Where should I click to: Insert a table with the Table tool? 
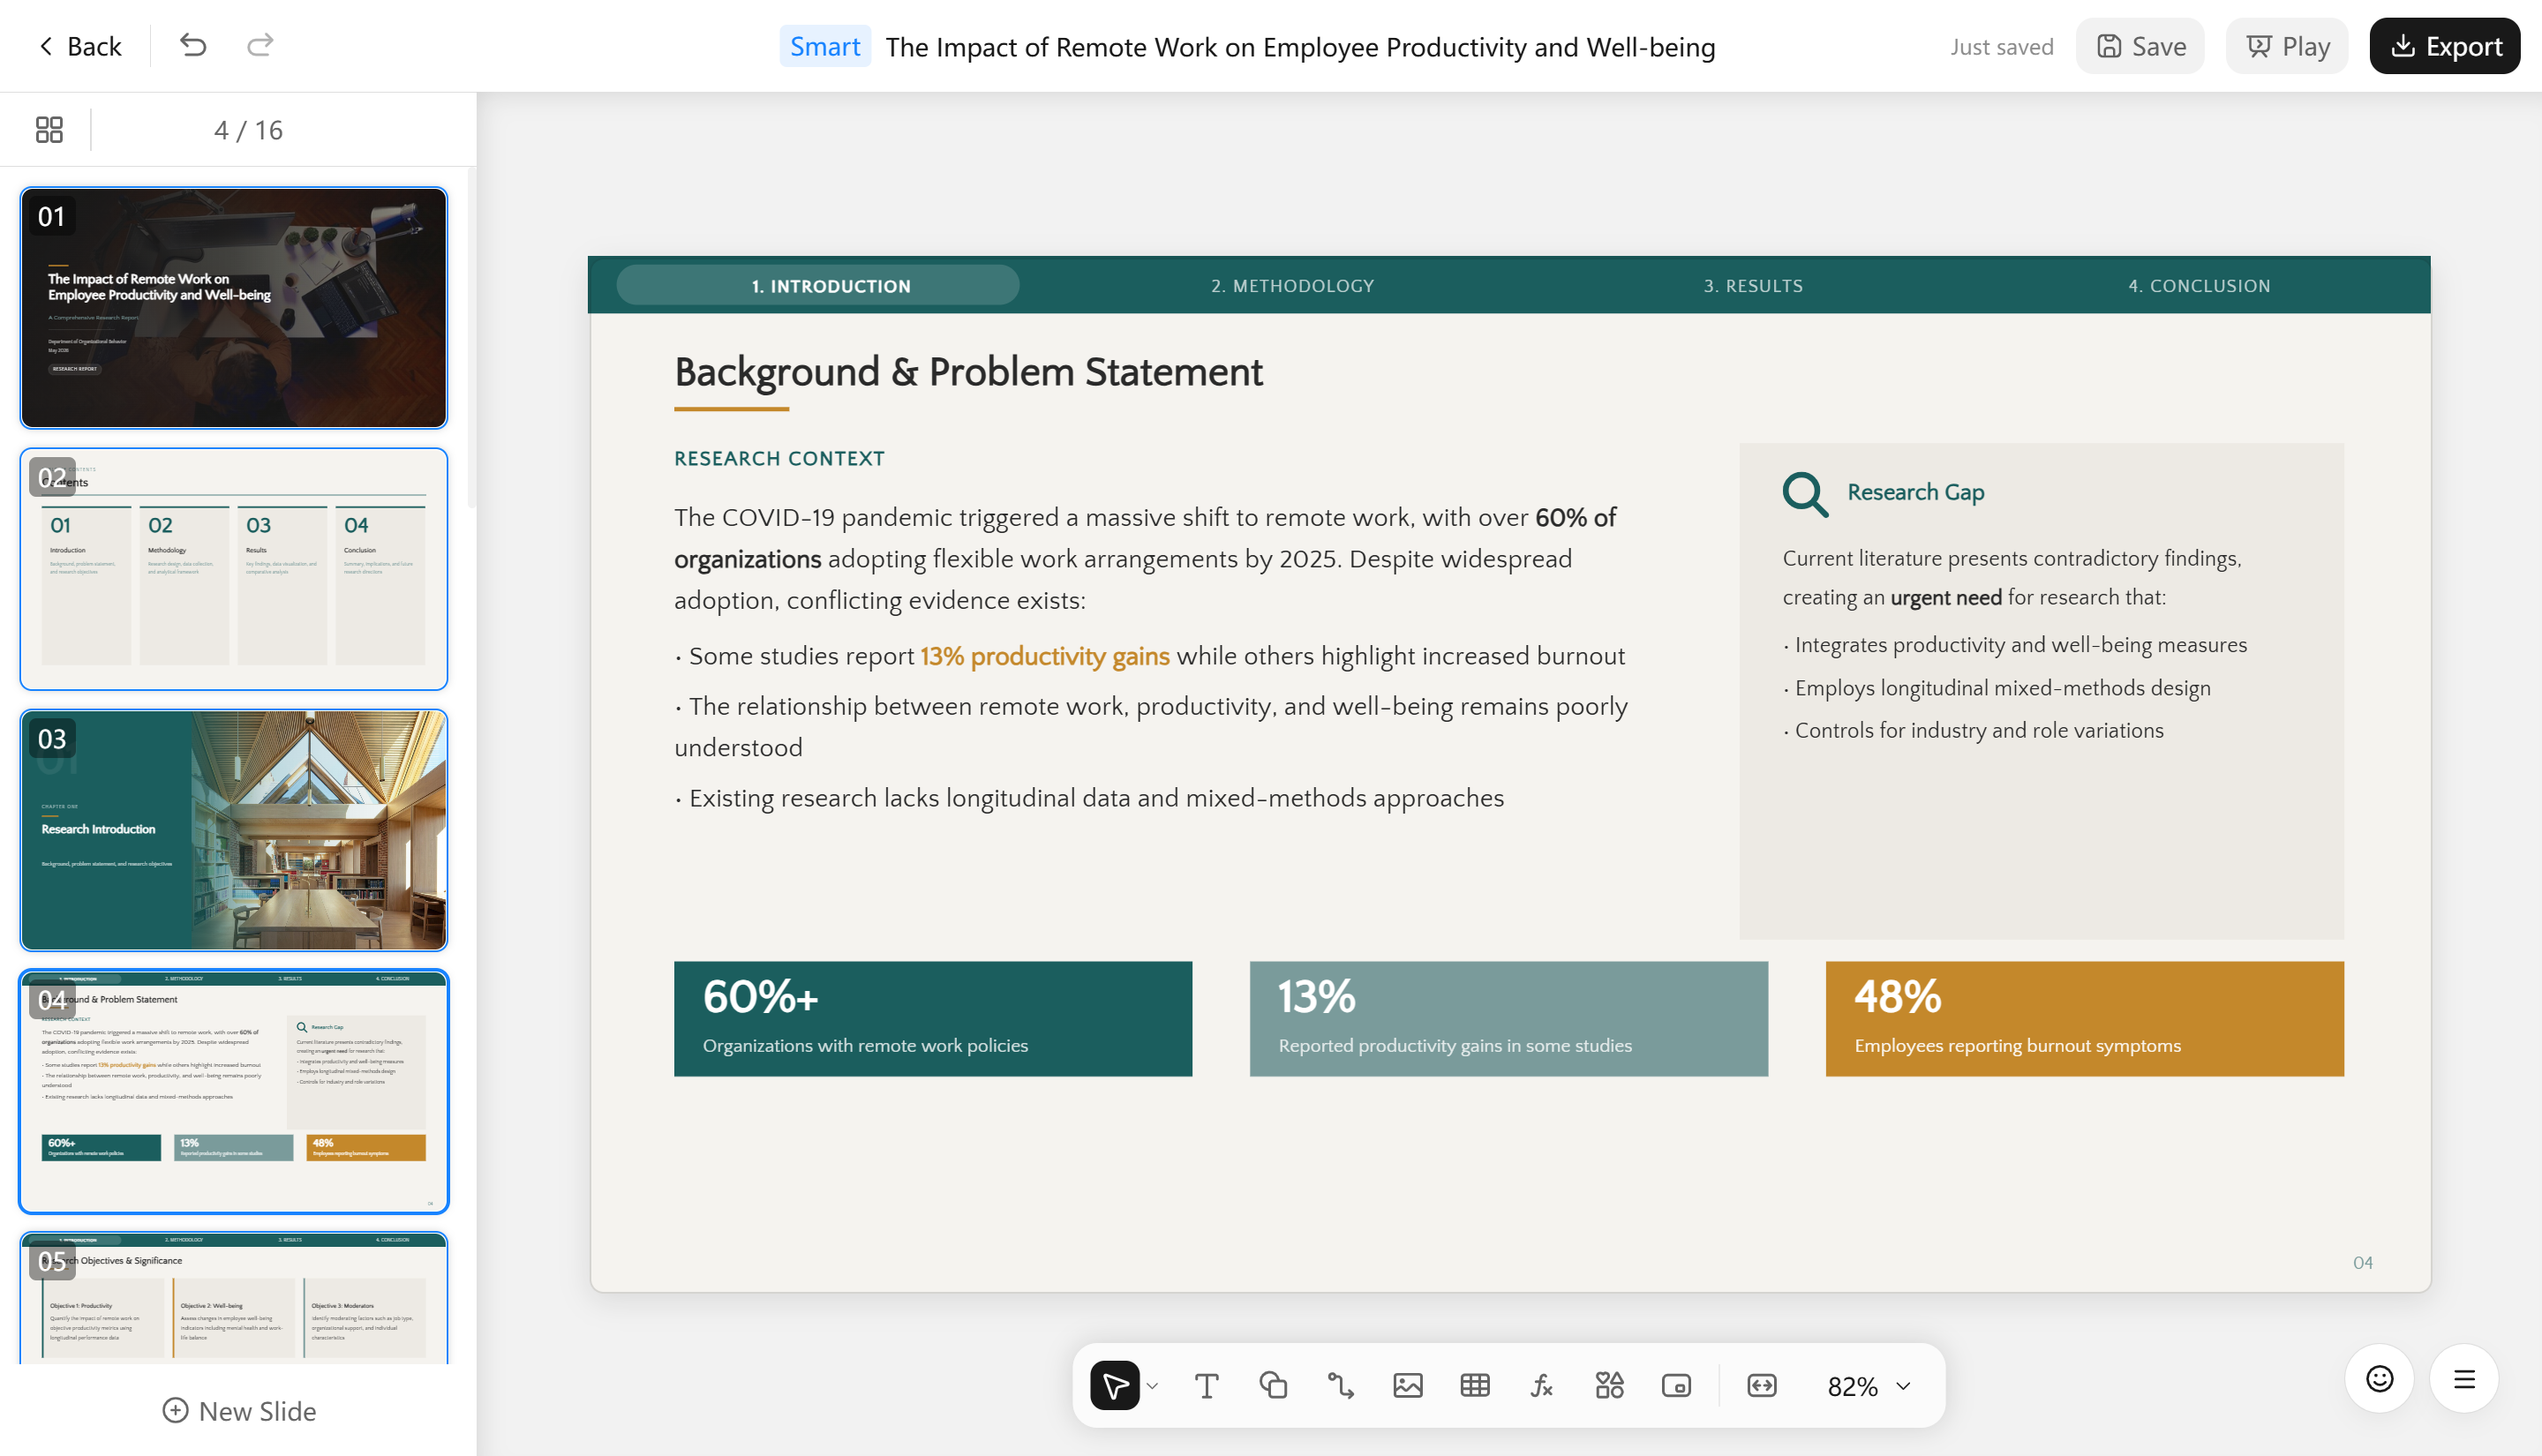tap(1475, 1386)
